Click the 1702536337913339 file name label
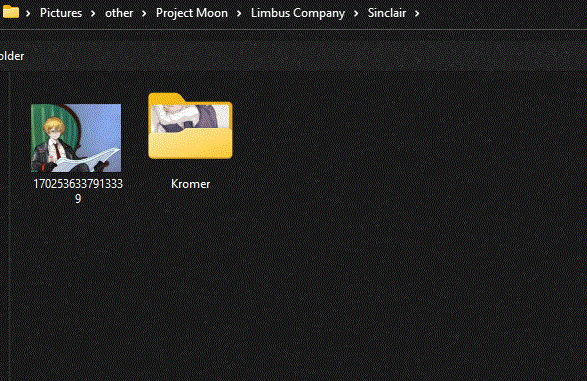This screenshot has height=381, width=587. (78, 191)
